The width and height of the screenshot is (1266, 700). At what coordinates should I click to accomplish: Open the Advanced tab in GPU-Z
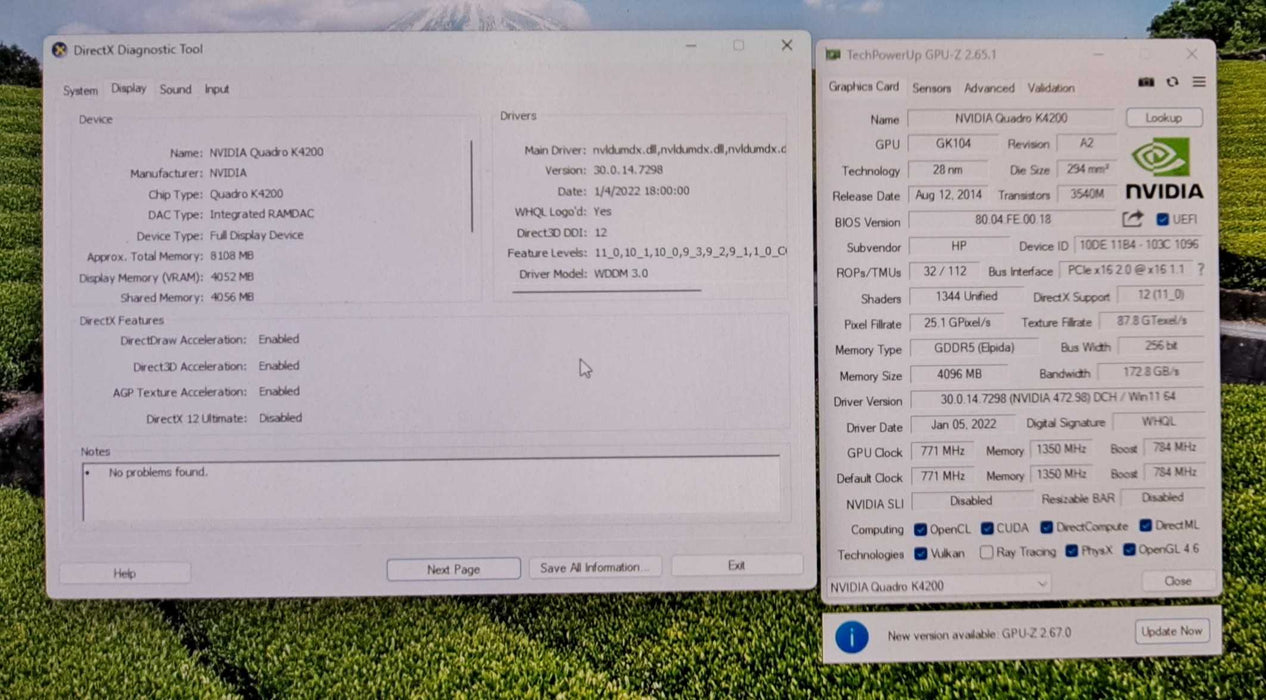tap(989, 88)
